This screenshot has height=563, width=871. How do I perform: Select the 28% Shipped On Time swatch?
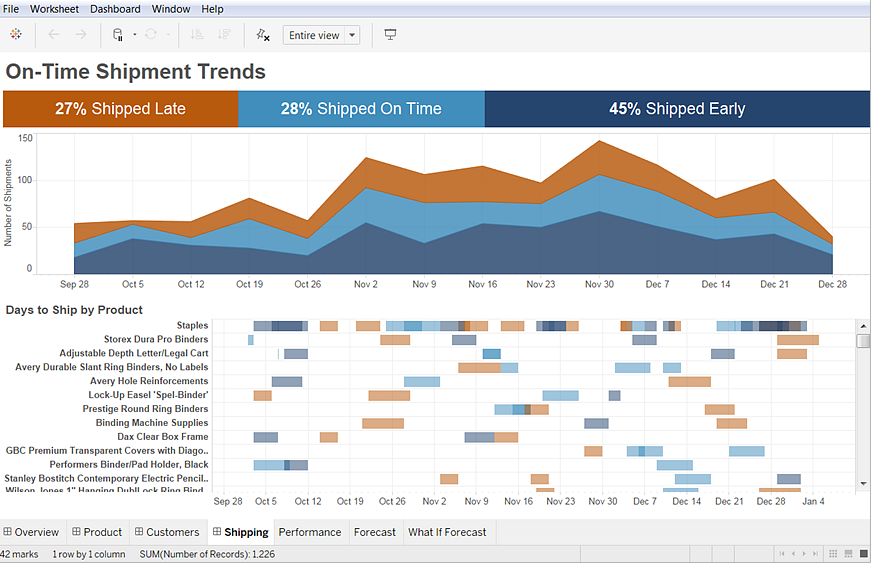(361, 109)
